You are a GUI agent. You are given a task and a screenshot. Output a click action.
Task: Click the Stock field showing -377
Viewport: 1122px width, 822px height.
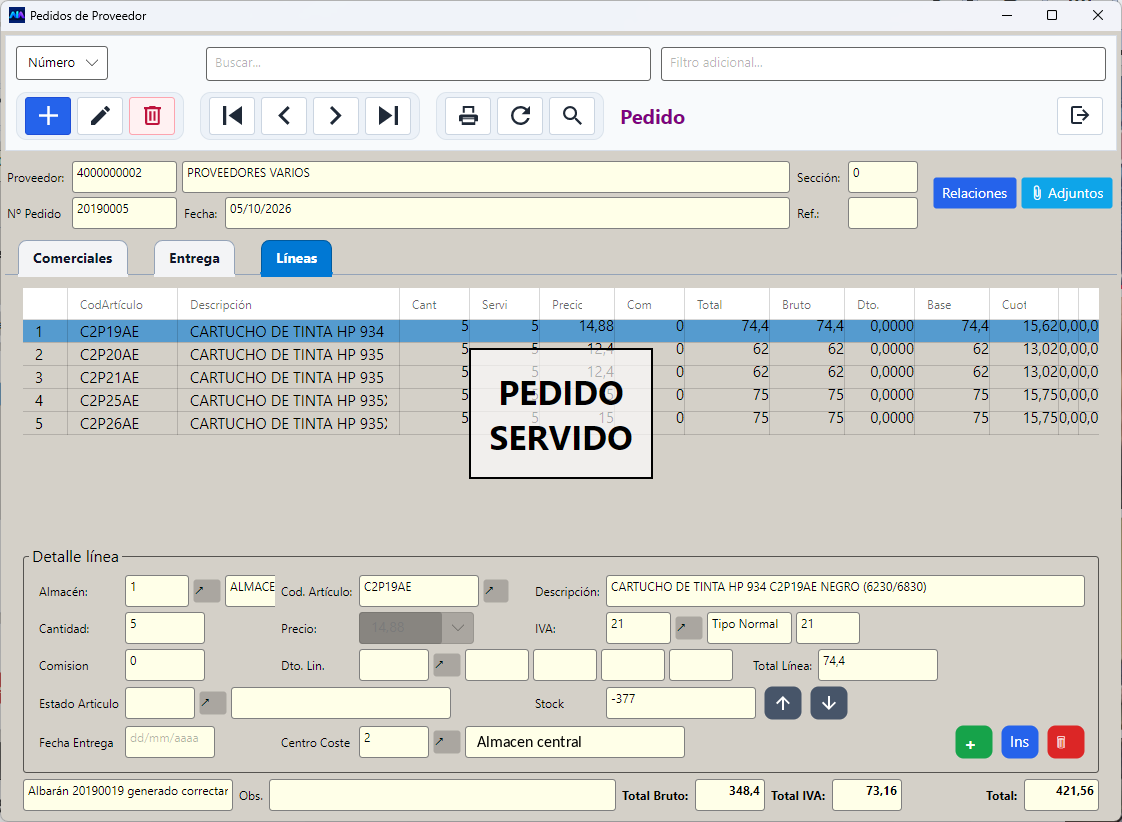click(x=680, y=703)
